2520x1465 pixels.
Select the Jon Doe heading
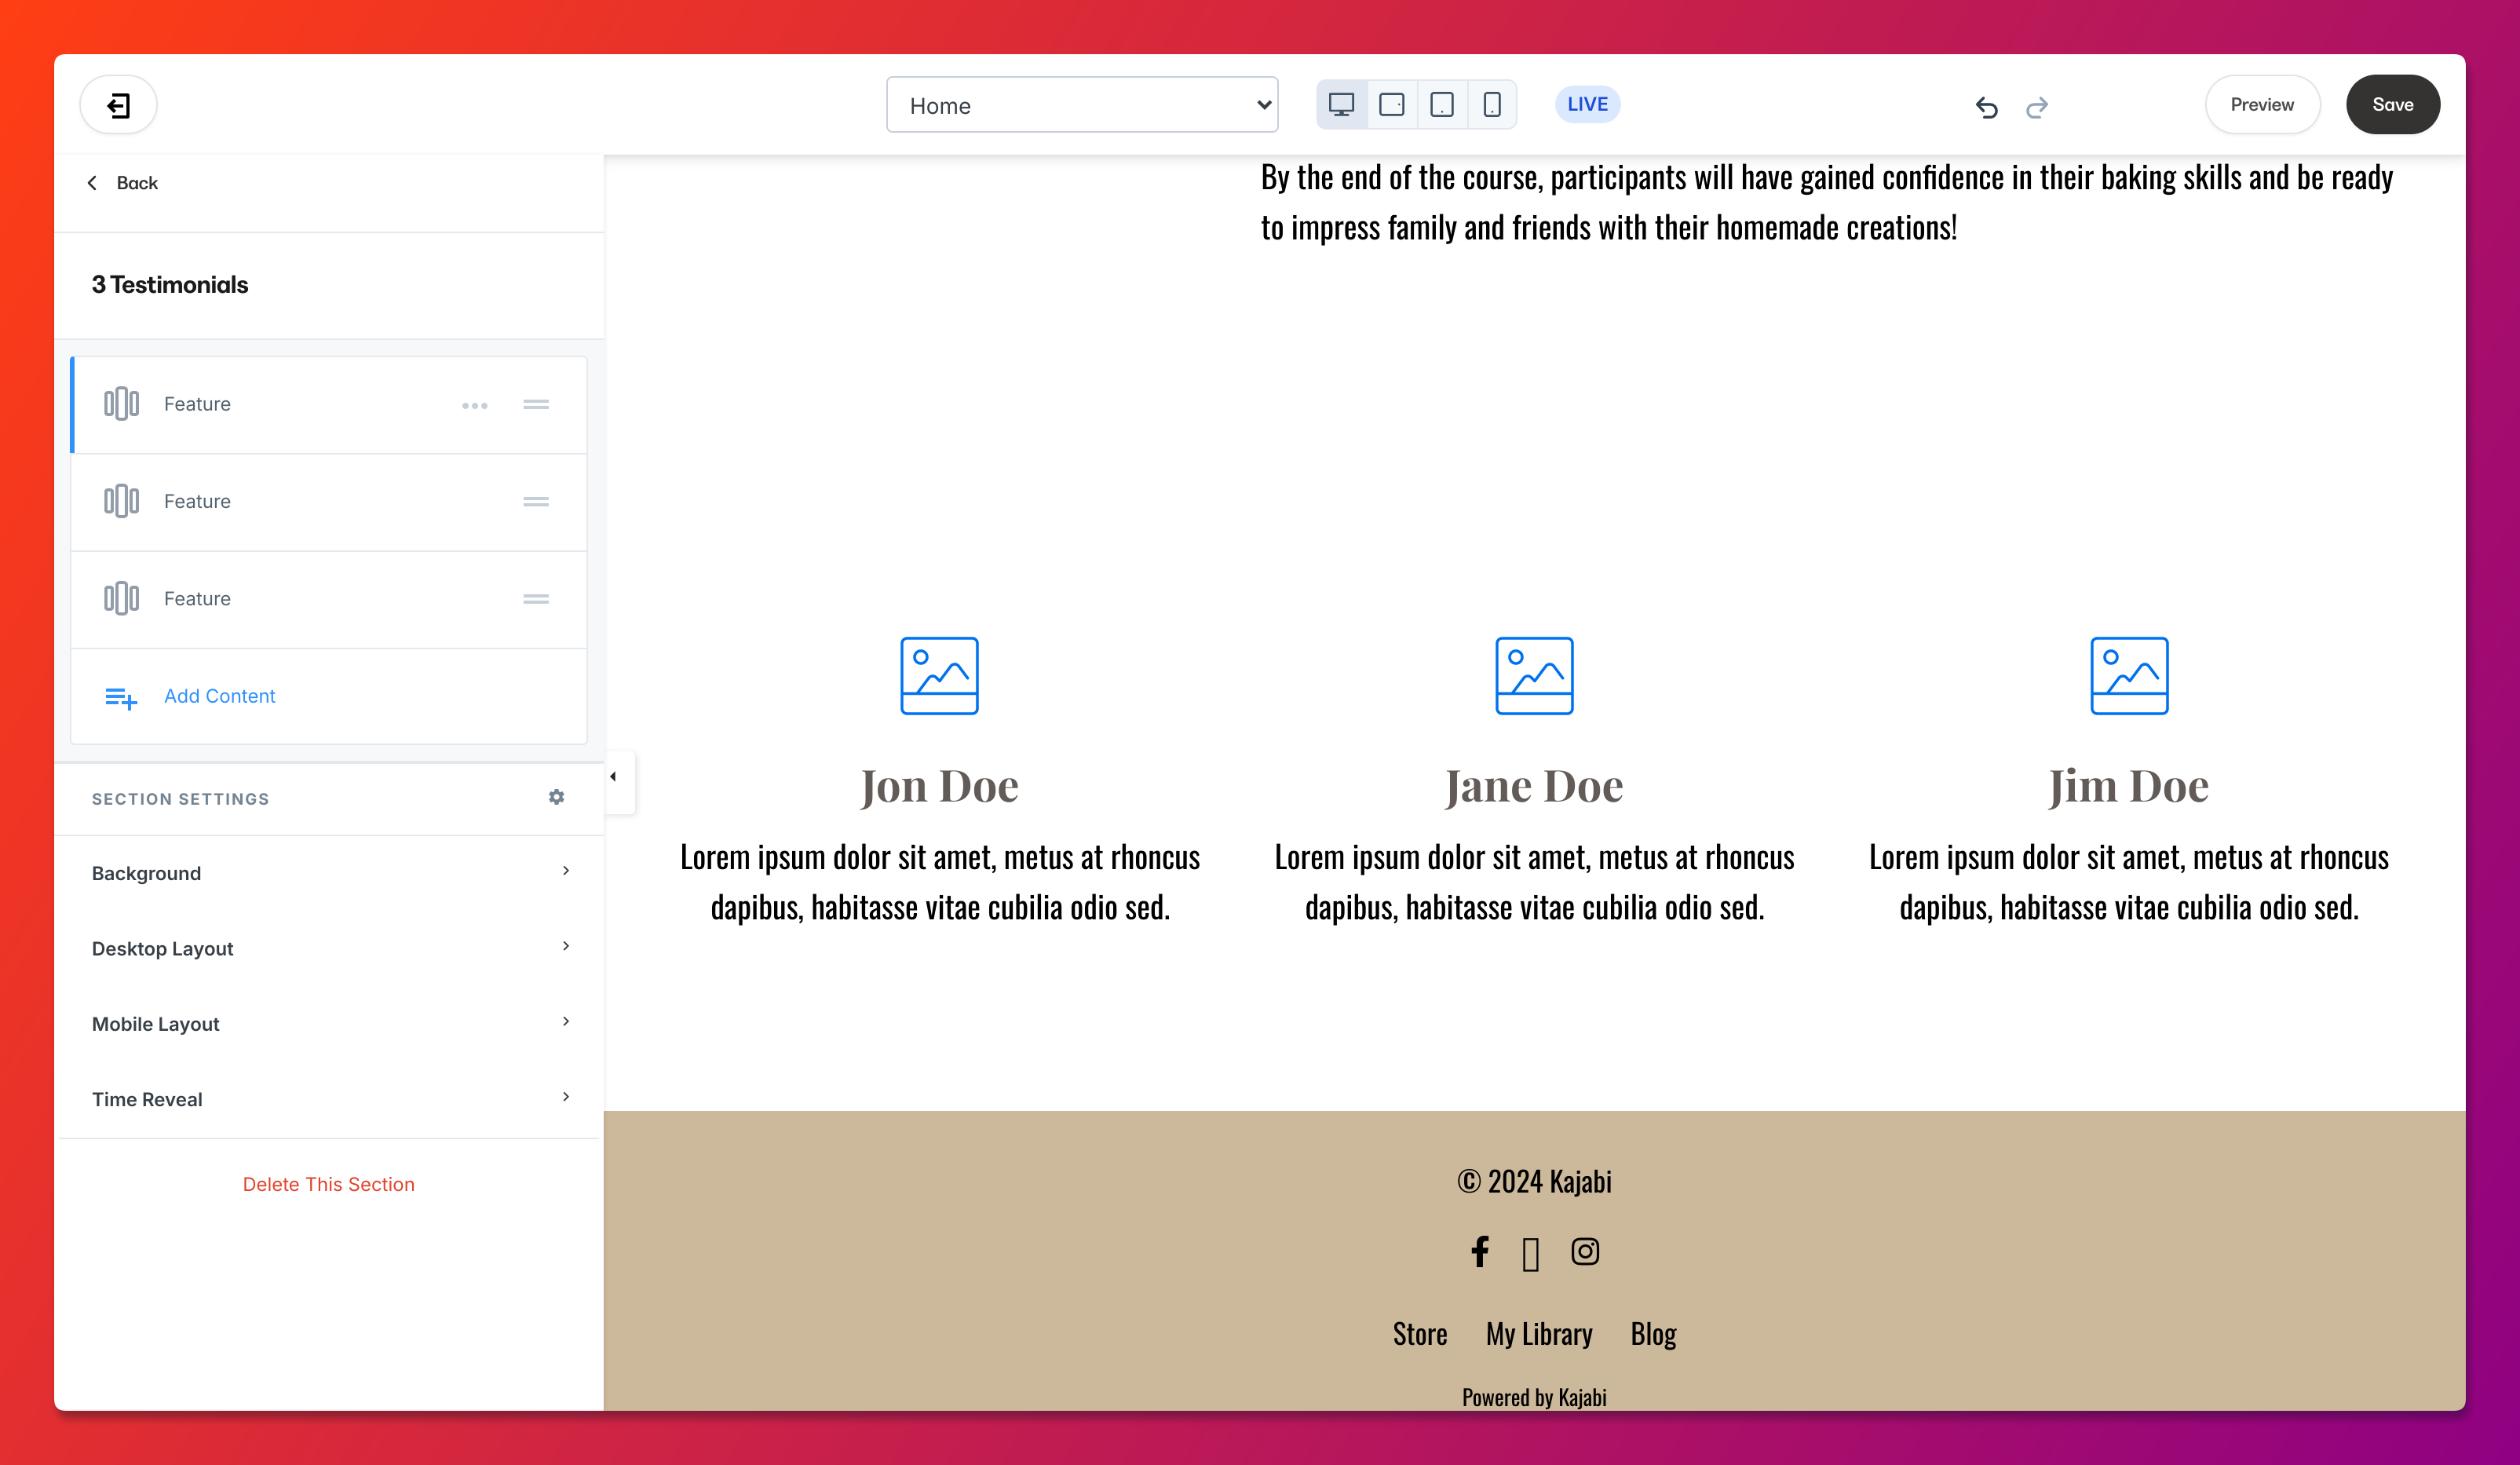[x=939, y=786]
